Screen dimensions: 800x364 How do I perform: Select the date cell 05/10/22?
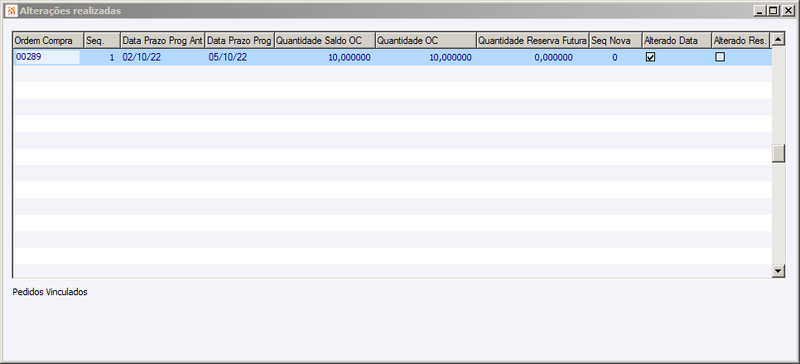pyautogui.click(x=240, y=57)
